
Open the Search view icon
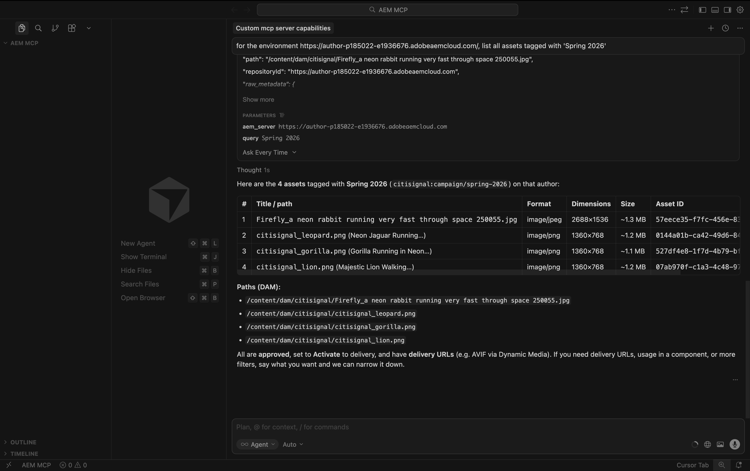(38, 28)
